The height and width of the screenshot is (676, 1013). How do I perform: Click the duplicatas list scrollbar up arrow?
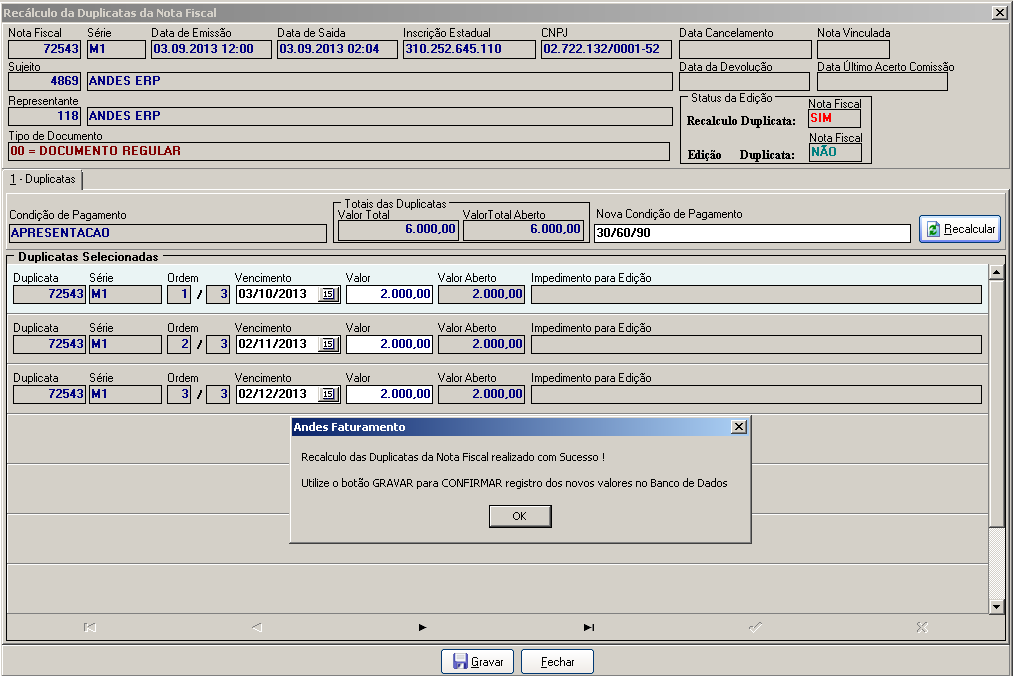click(x=996, y=272)
